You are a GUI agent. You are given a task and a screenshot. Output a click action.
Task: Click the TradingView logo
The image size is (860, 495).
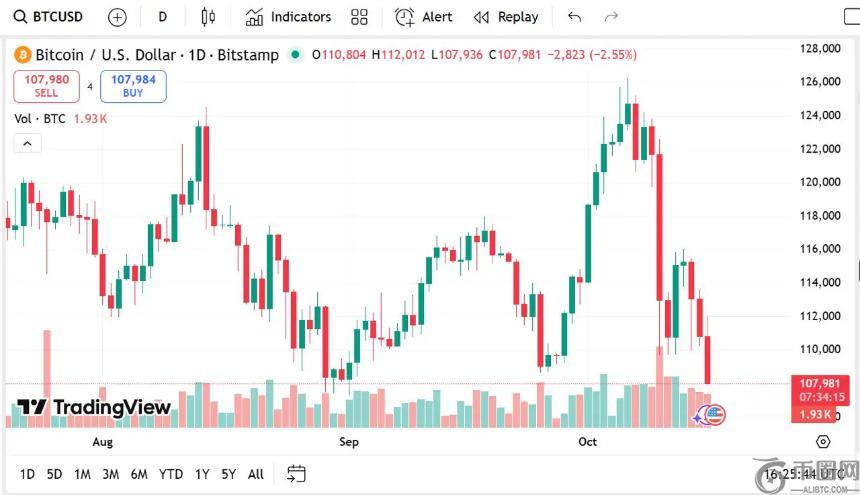[x=94, y=407]
